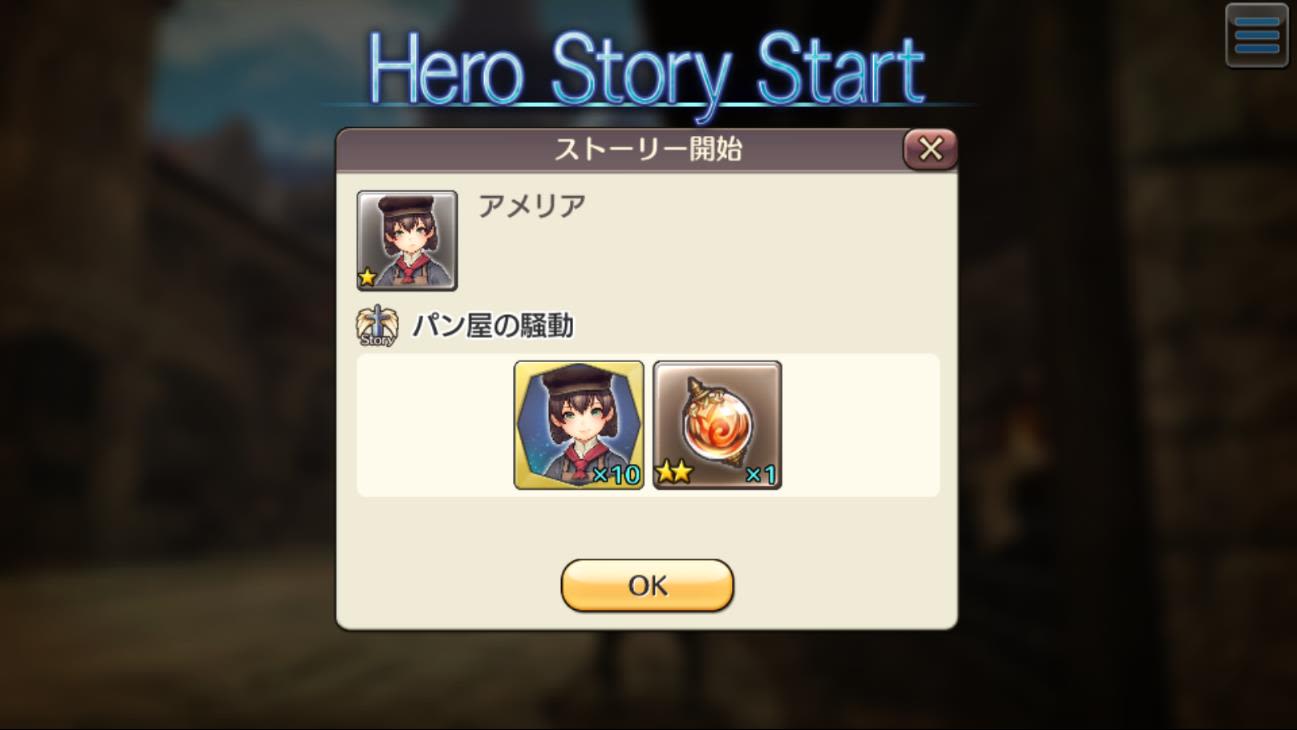The width and height of the screenshot is (1297, 730).
Task: Select the Amelia shard reward ×10
Action: tap(579, 425)
